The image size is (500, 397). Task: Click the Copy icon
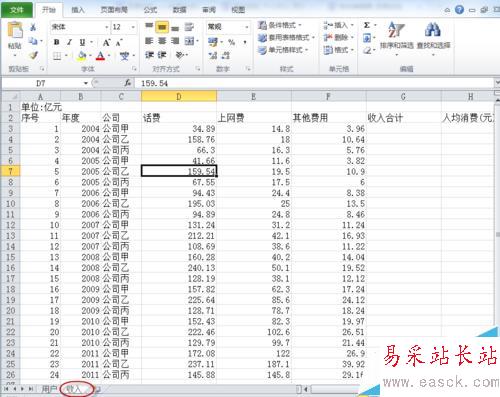[33, 41]
